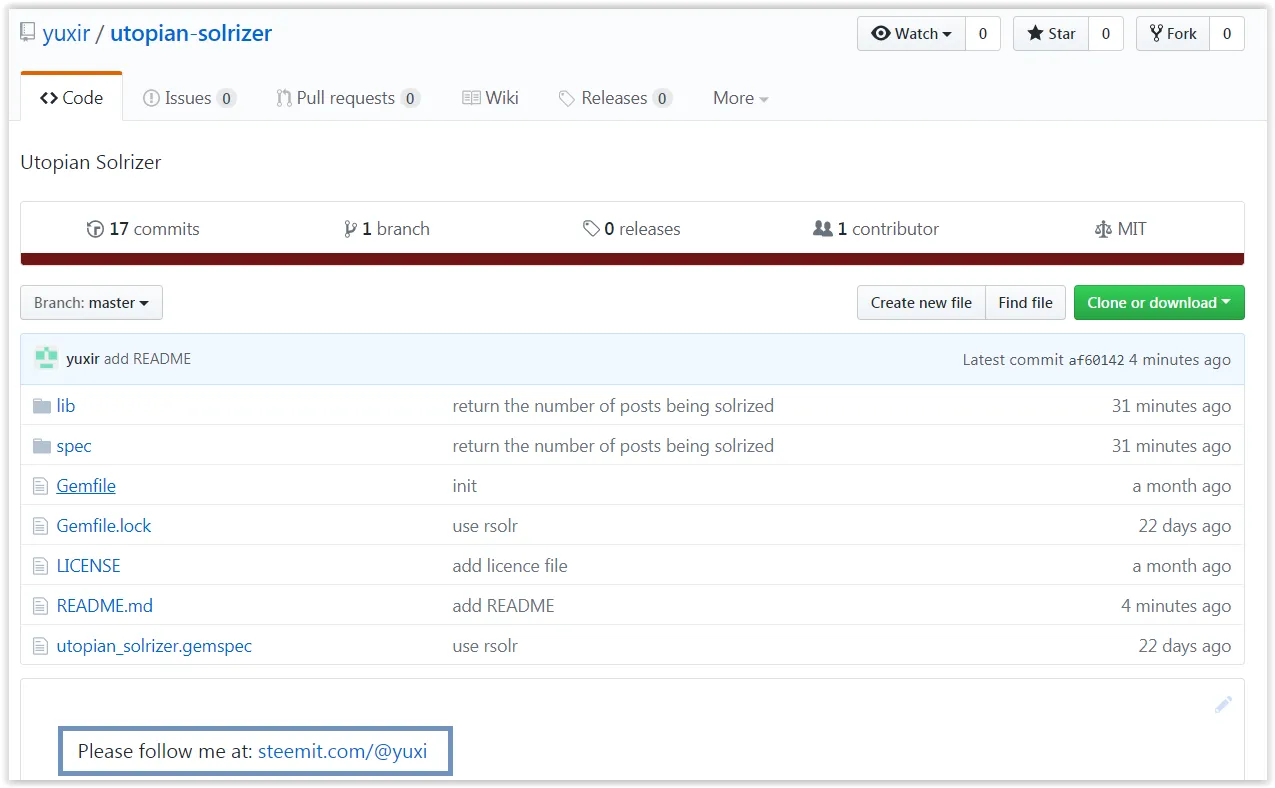Open the README.md file
The width and height of the screenshot is (1275, 788).
[105, 606]
